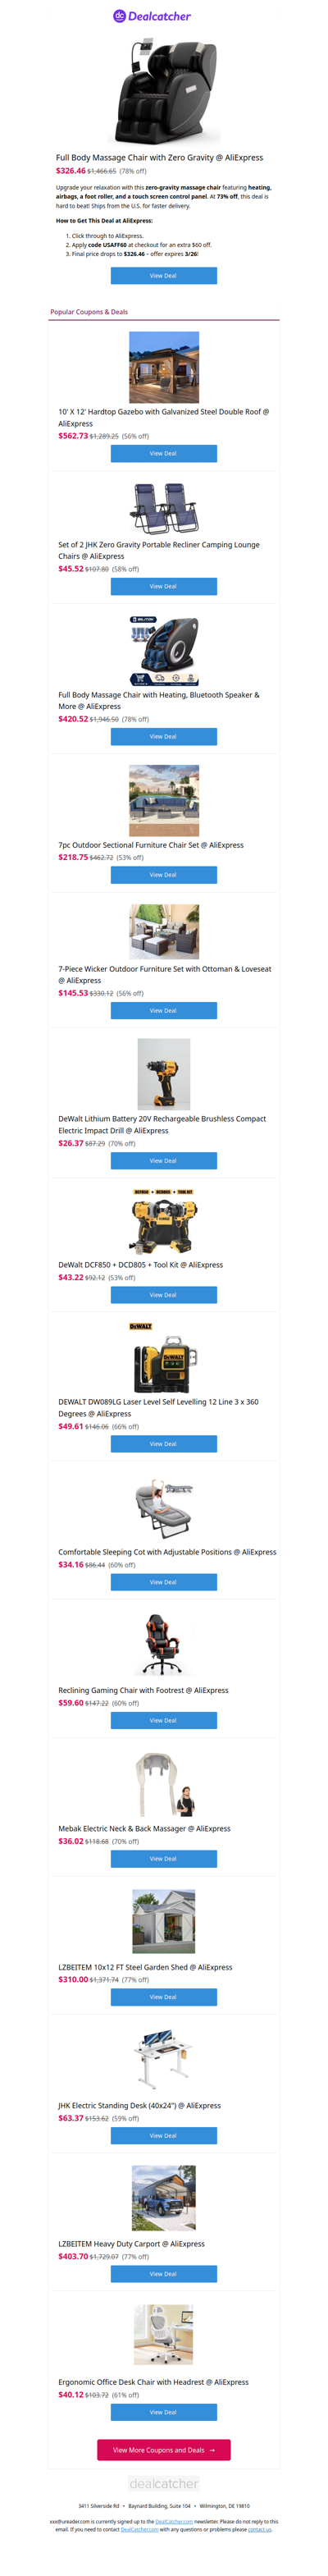View Deal for the JHK Electric Standing Desk
The image size is (328, 2576).
[164, 2135]
